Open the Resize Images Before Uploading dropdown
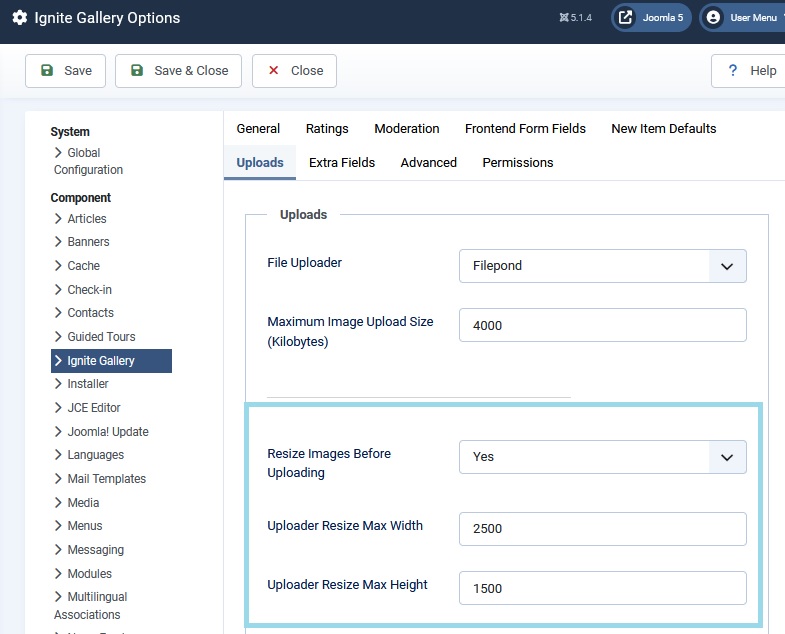This screenshot has height=634, width=785. coord(602,456)
